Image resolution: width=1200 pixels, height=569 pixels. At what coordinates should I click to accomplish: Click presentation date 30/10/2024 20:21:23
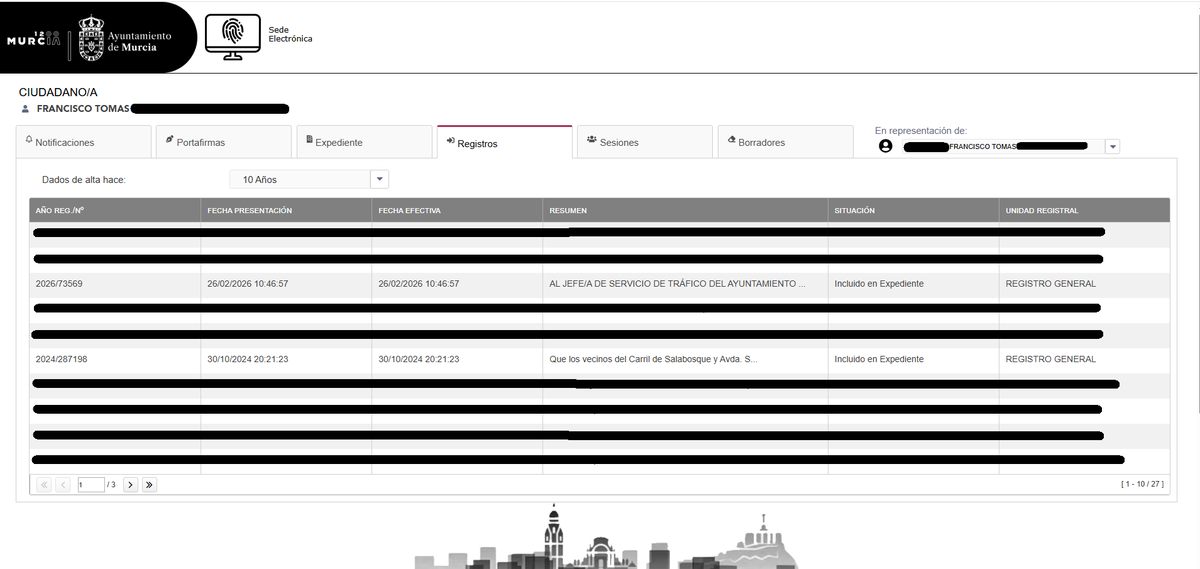pos(248,359)
